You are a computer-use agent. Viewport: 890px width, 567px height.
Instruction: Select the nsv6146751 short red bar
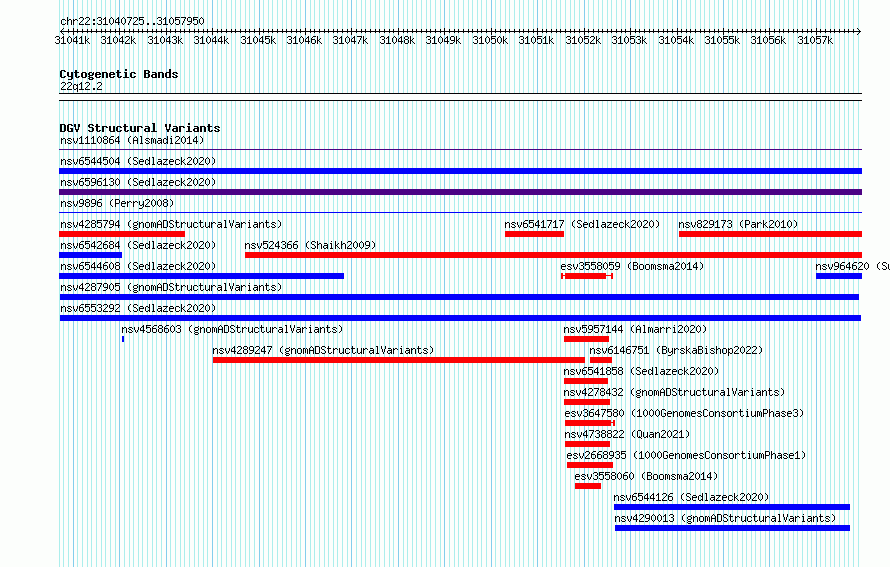coord(601,360)
